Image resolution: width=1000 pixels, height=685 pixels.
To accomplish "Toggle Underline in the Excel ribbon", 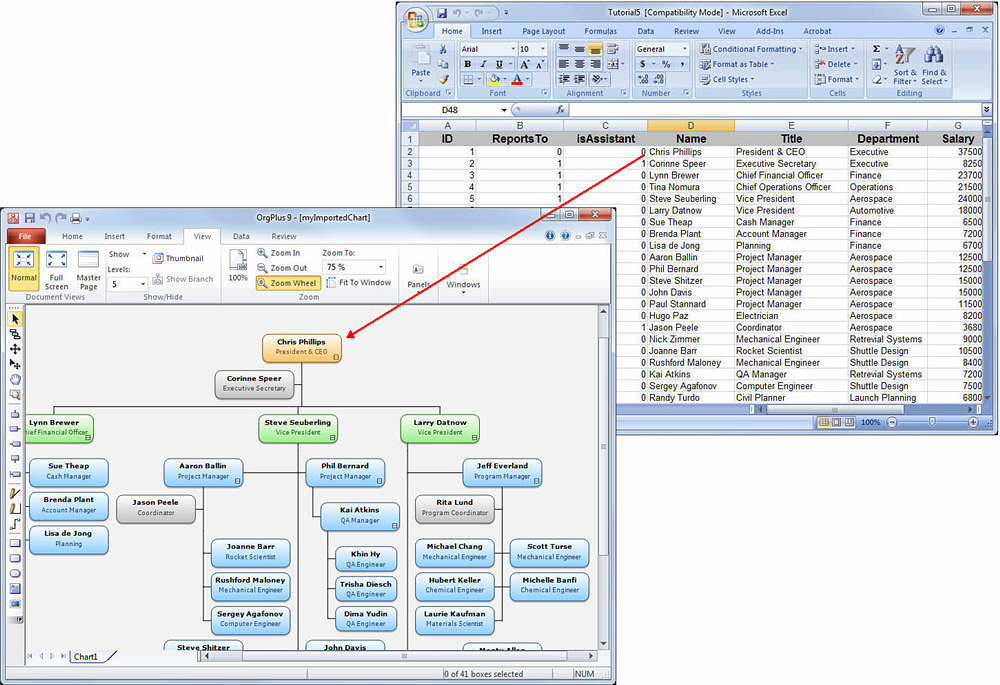I will click(x=499, y=64).
